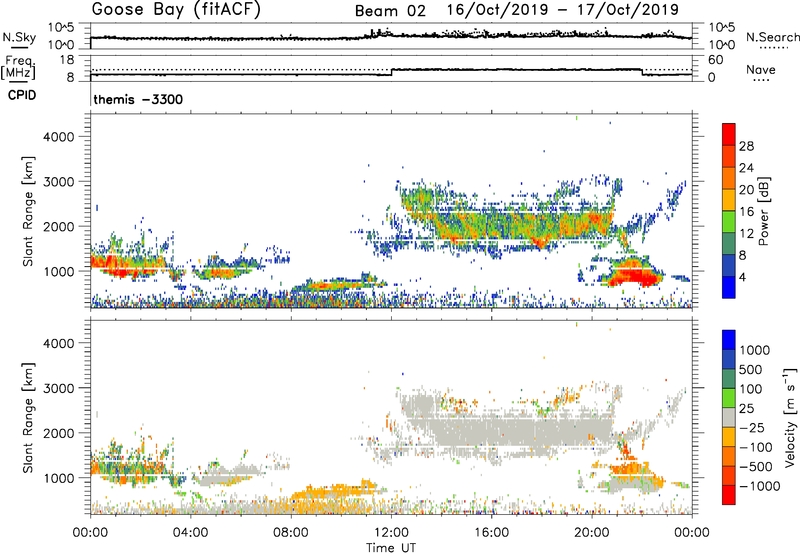Click the '20:00' time tick label
Screen dimensions: 800x554
pyautogui.click(x=592, y=533)
